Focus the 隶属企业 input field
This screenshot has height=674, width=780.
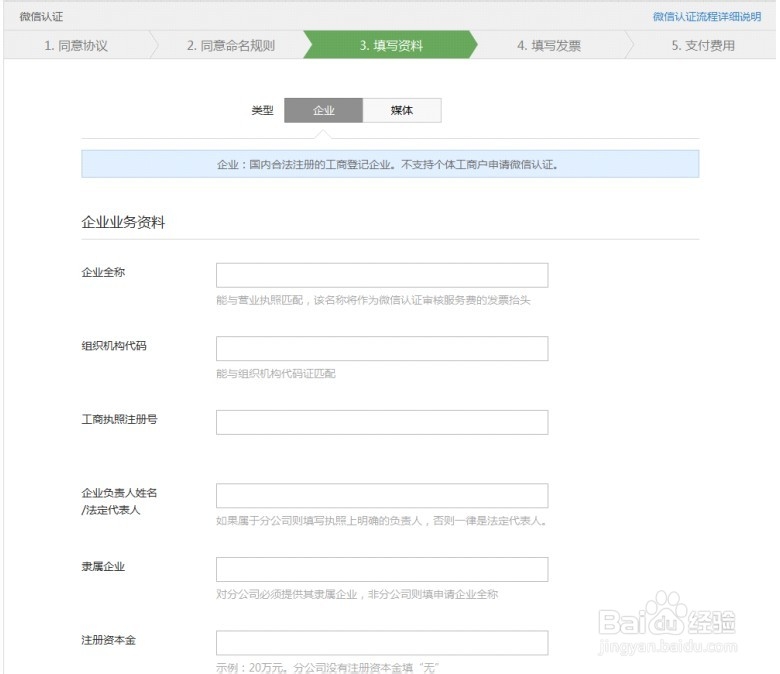coord(382,570)
